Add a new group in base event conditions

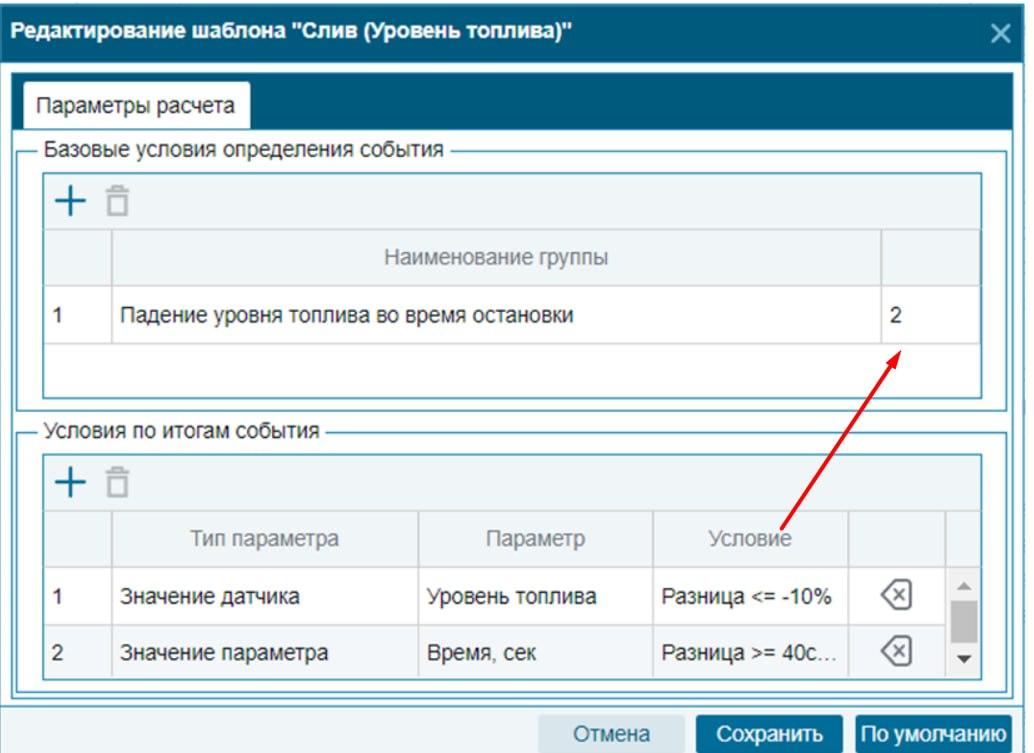click(x=71, y=201)
